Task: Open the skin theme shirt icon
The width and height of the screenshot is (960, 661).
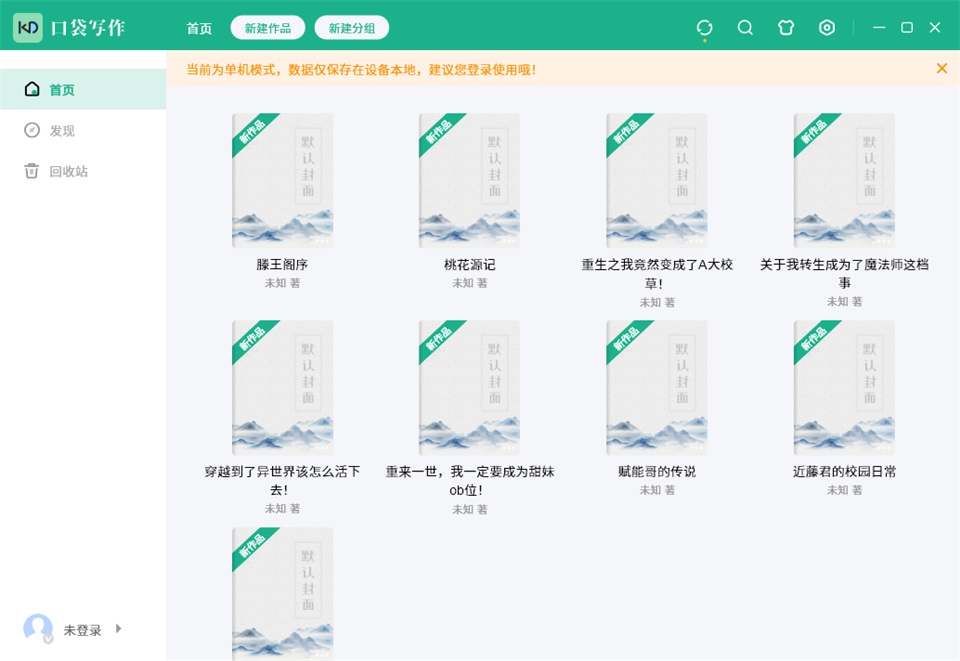Action: click(x=786, y=28)
